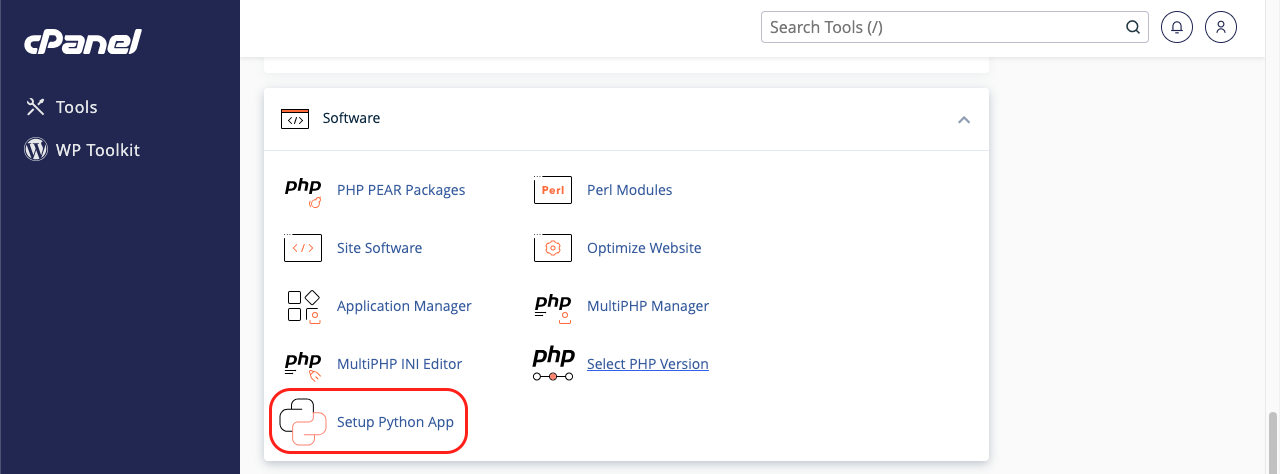This screenshot has width=1280, height=474.
Task: Open notifications bell
Action: click(1177, 27)
